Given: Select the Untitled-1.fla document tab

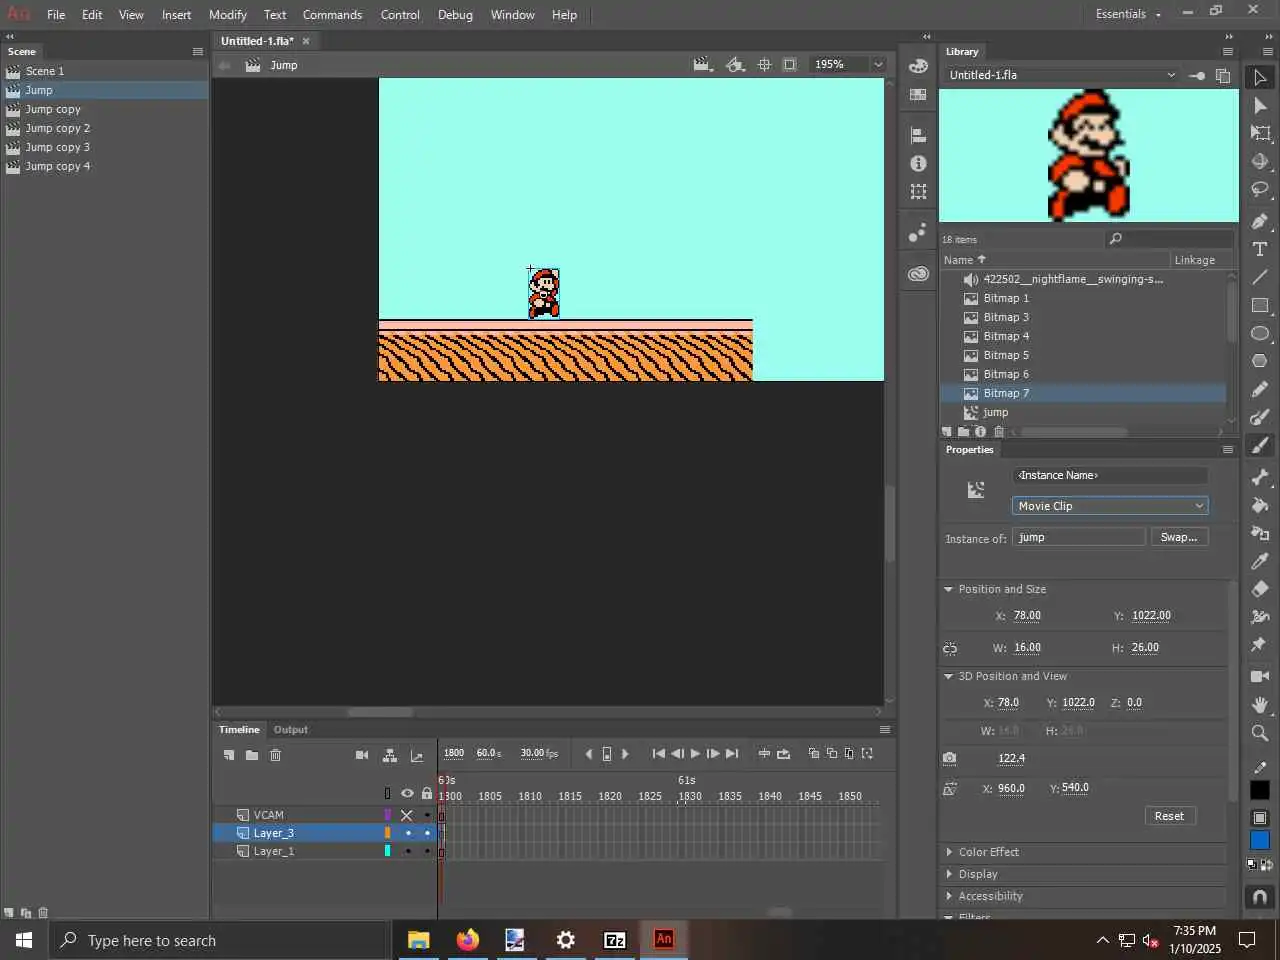Looking at the screenshot, I should click(x=257, y=41).
